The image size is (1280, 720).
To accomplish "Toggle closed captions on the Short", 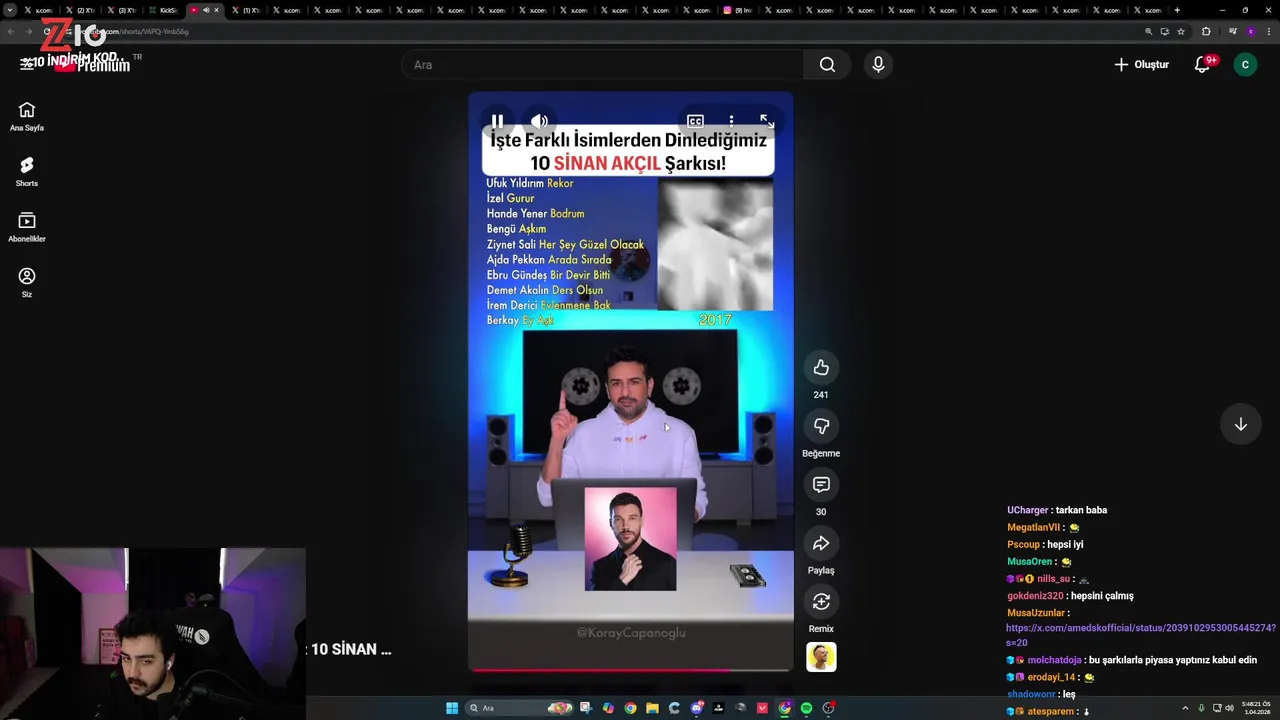I will coord(695,121).
